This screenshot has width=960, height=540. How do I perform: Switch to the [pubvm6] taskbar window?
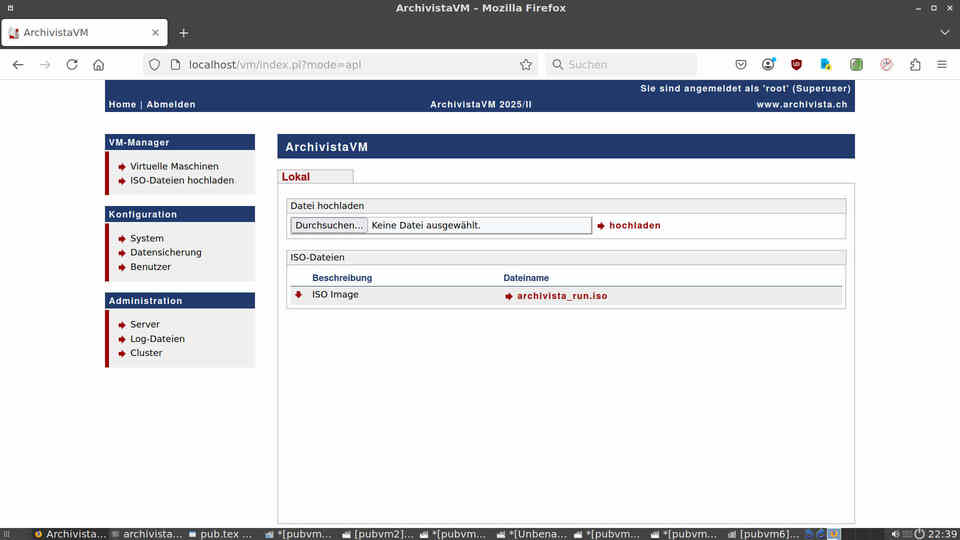764,534
